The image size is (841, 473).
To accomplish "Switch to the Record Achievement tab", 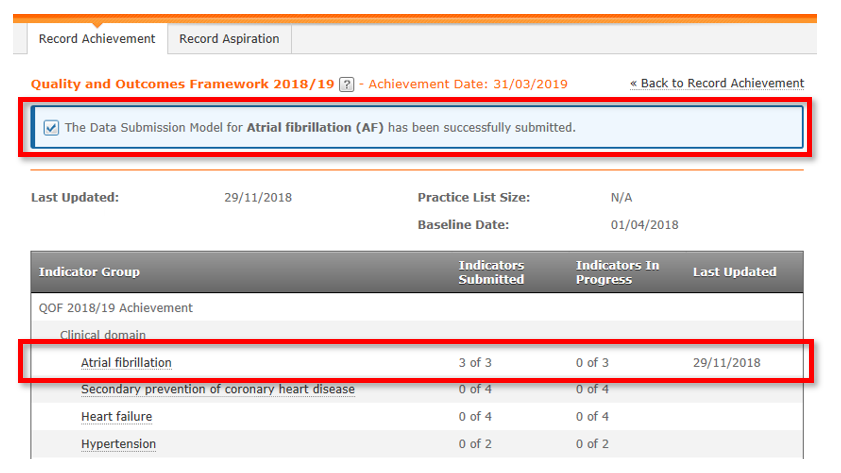I will (x=97, y=39).
